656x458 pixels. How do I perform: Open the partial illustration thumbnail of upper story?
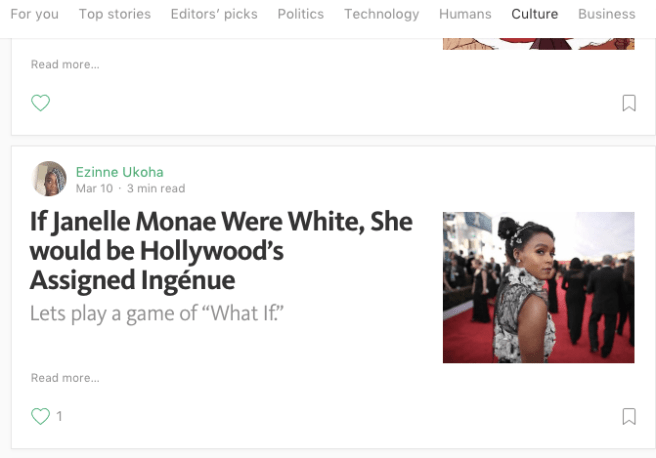[x=538, y=44]
